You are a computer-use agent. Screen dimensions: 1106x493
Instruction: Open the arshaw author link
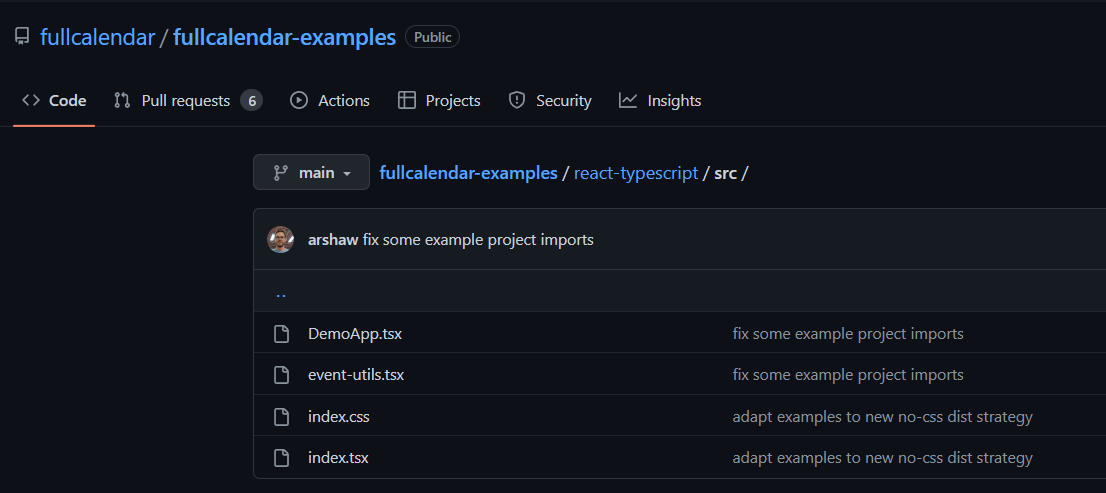coord(333,240)
